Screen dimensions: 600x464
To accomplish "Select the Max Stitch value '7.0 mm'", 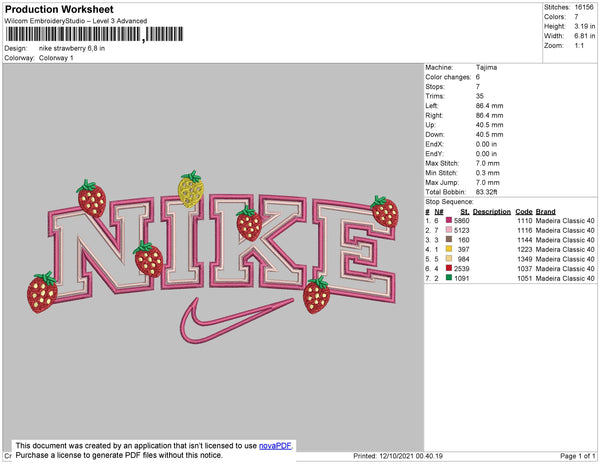I will [x=488, y=163].
